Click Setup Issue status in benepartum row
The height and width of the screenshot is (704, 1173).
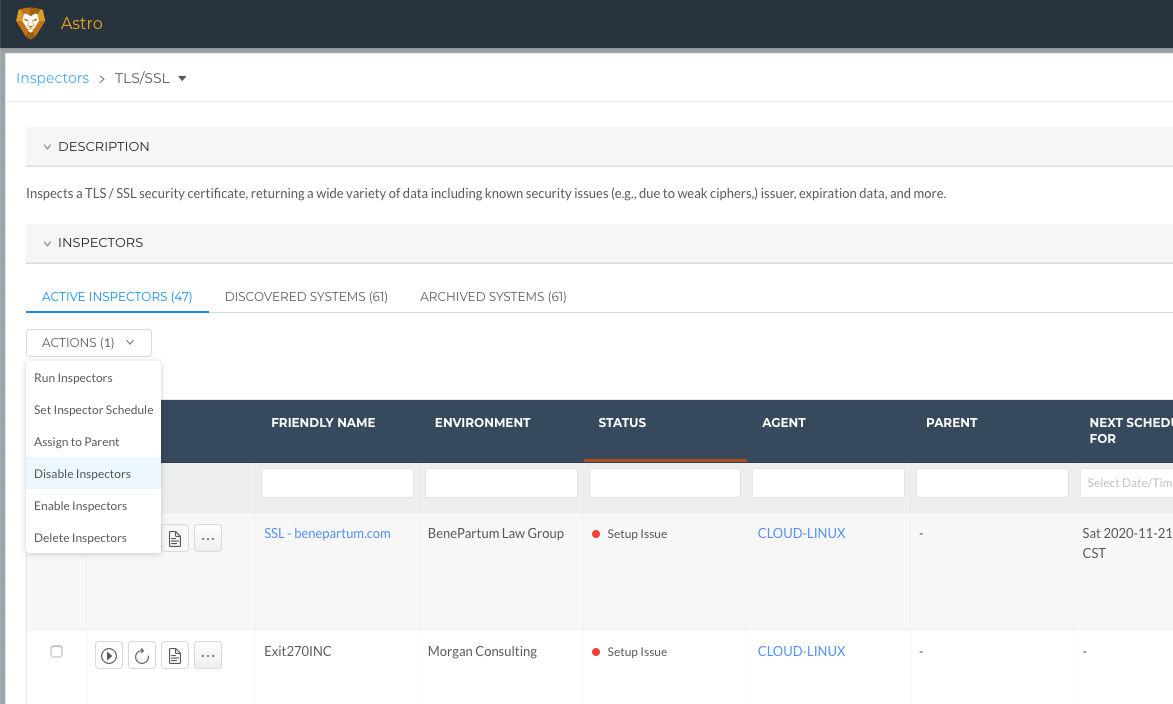tap(629, 534)
